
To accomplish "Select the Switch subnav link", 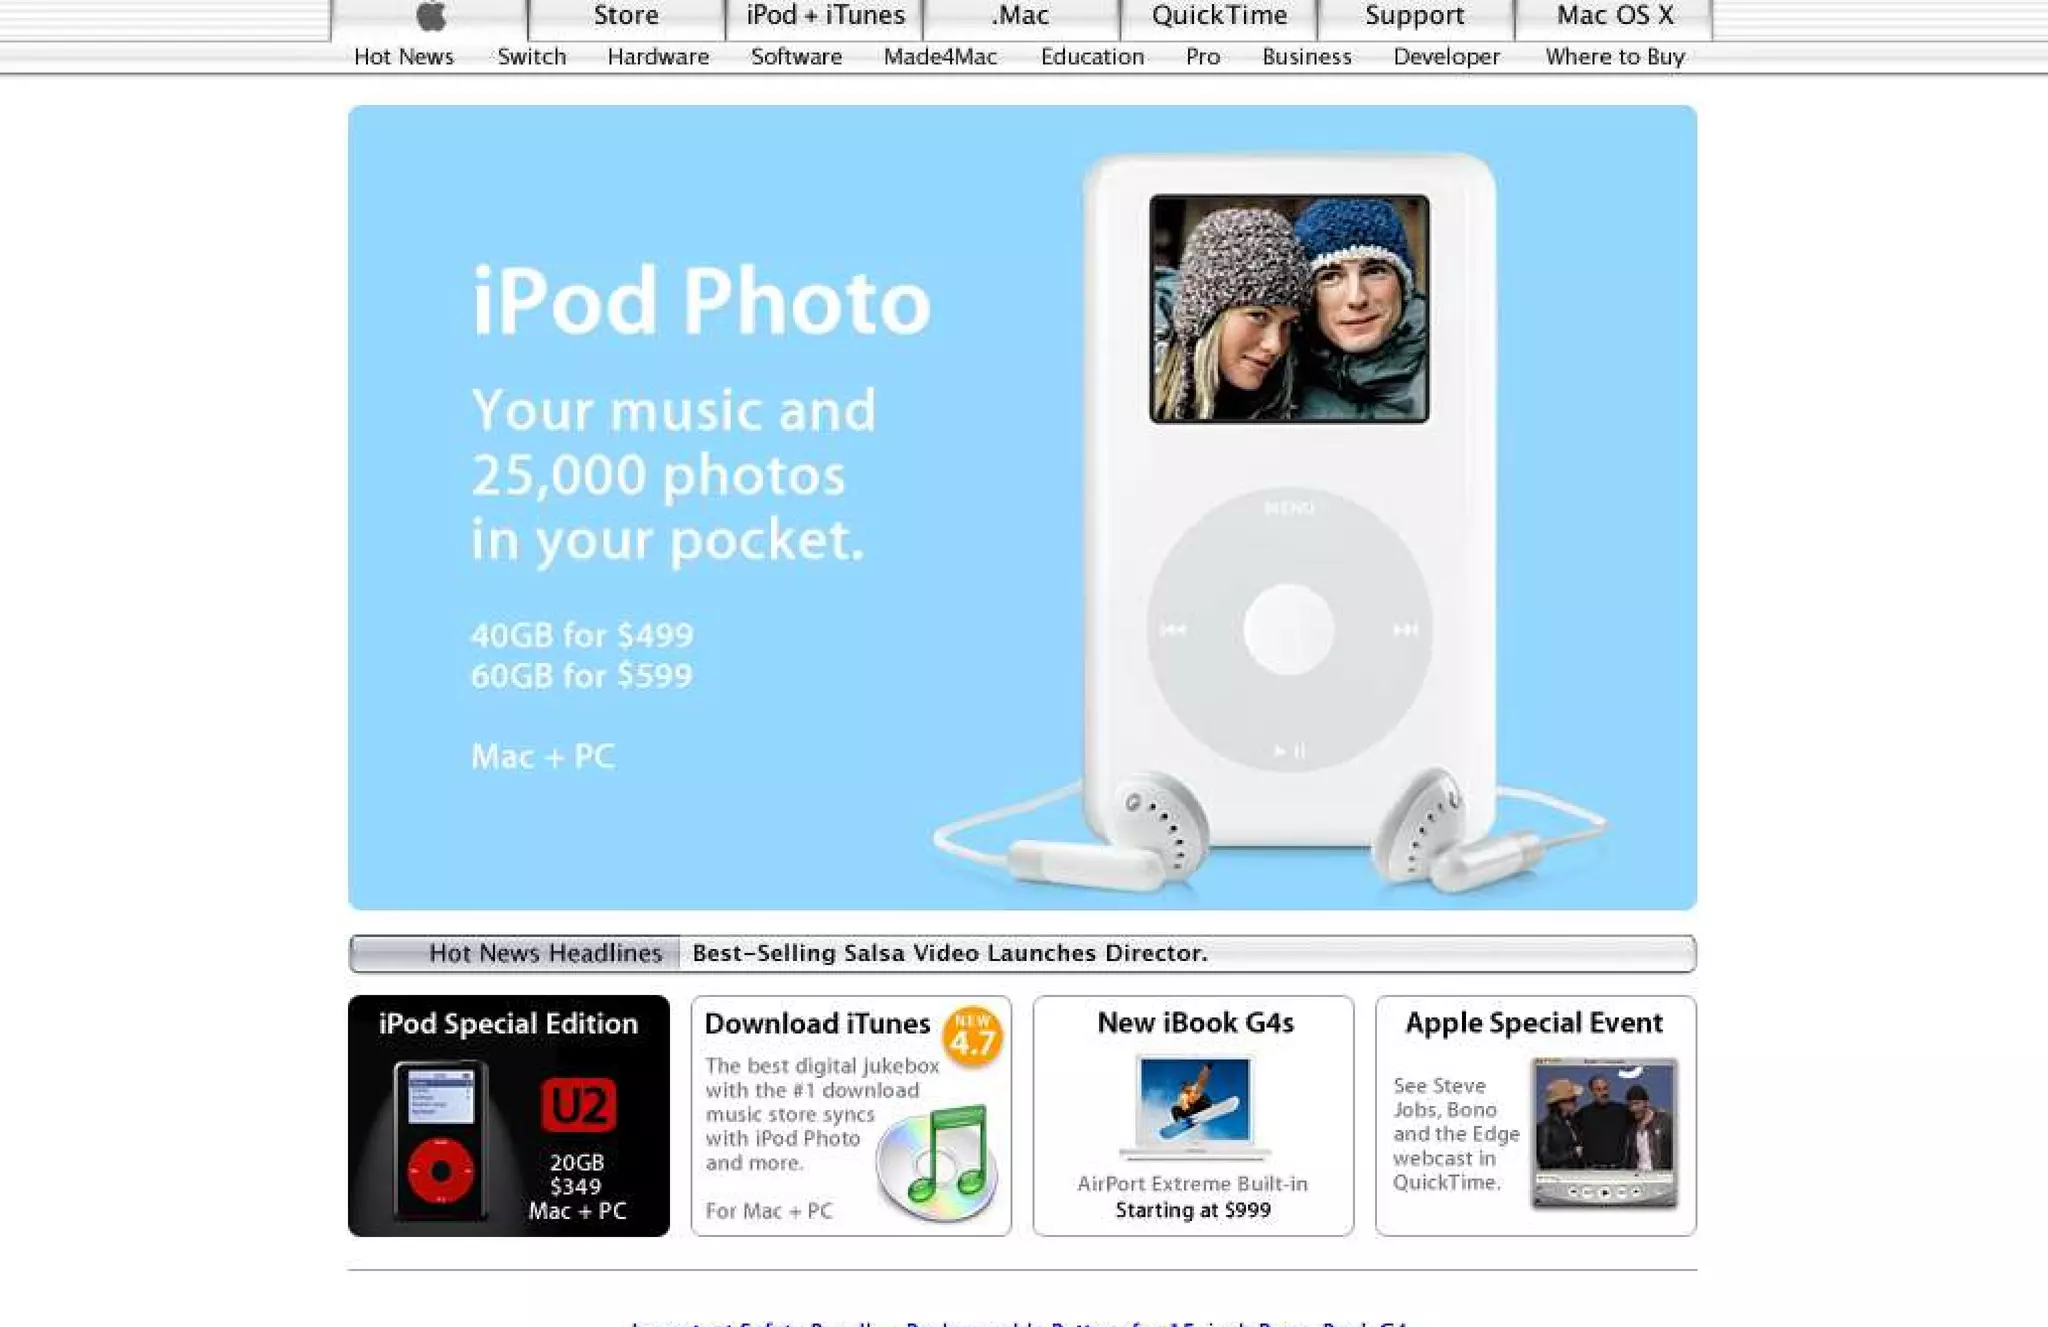I will pos(532,57).
